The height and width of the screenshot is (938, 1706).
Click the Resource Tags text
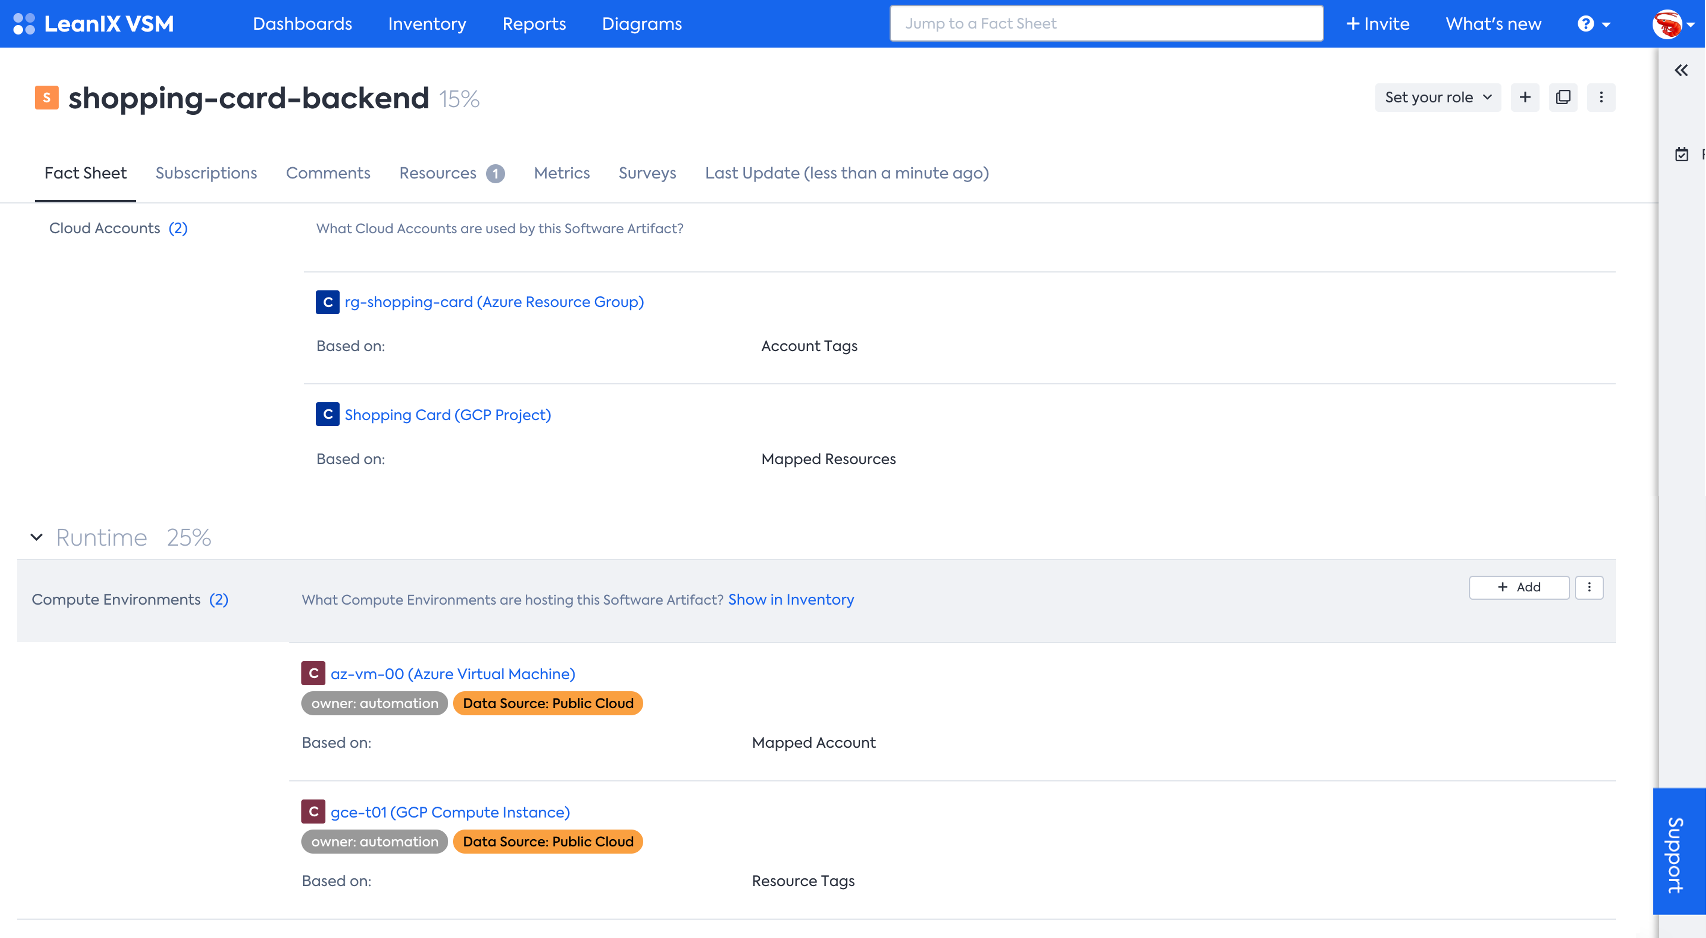coord(803,881)
